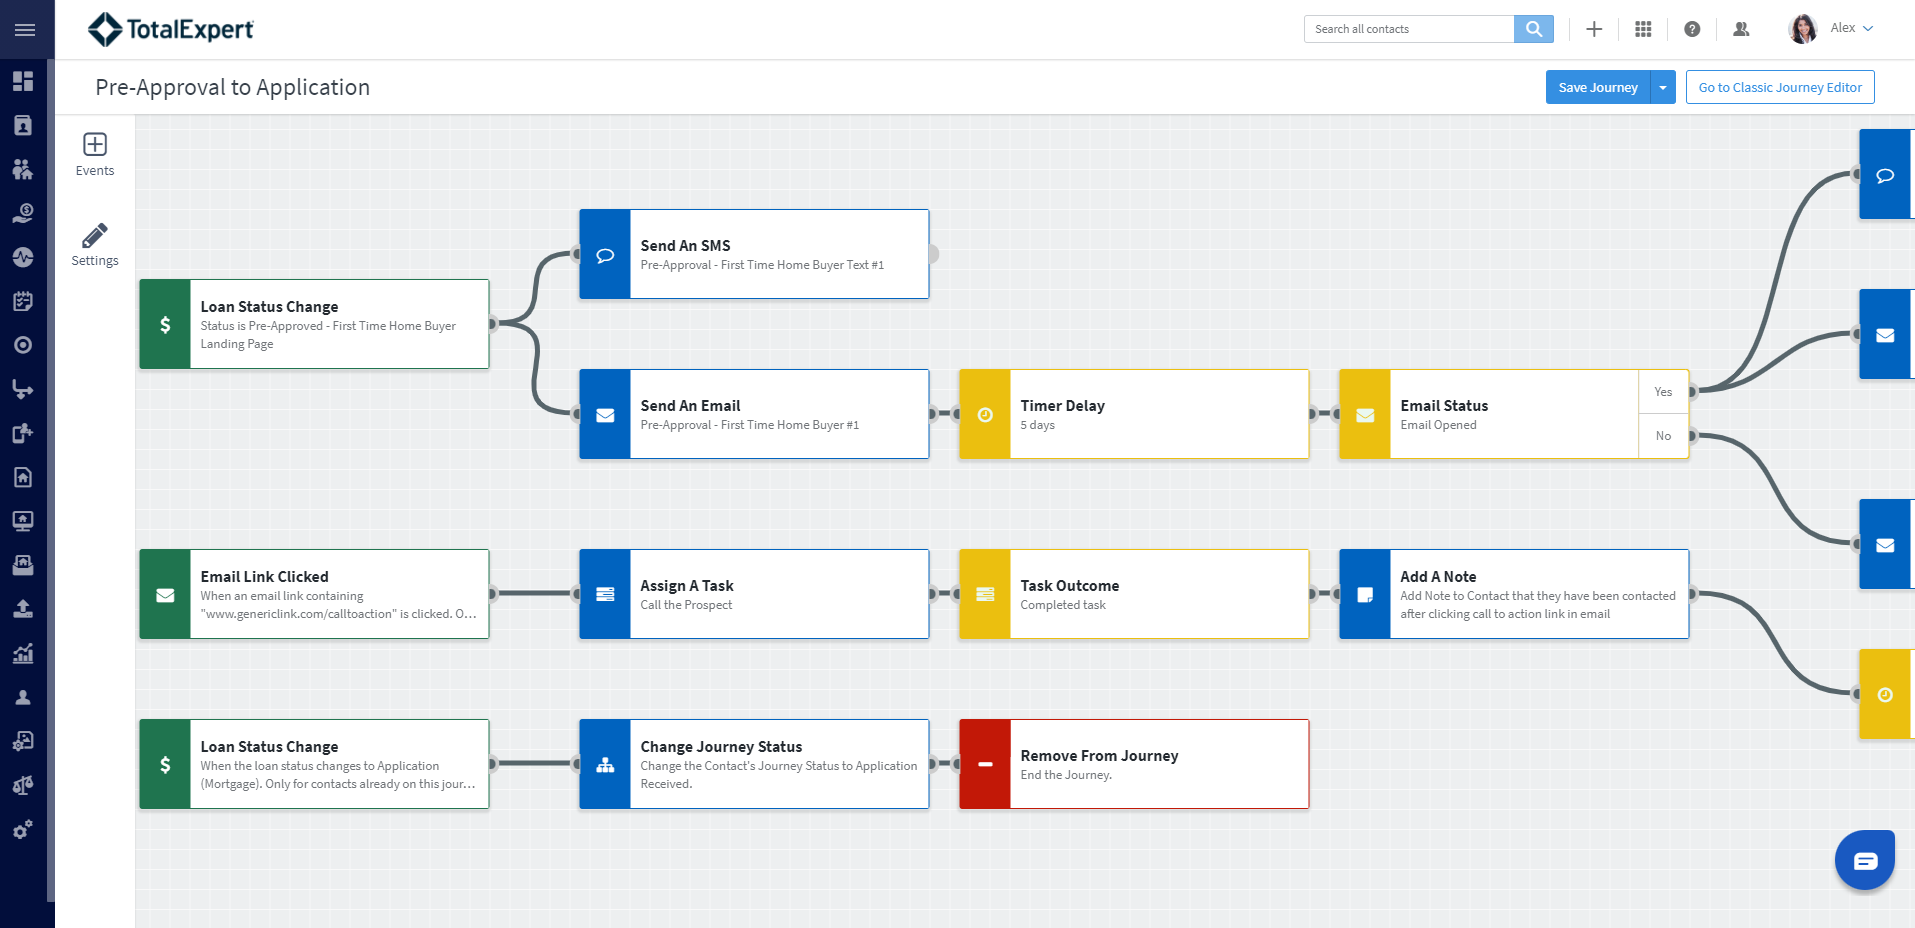Click the No output of Email Status
Image resolution: width=1915 pixels, height=928 pixels.
pos(1664,436)
